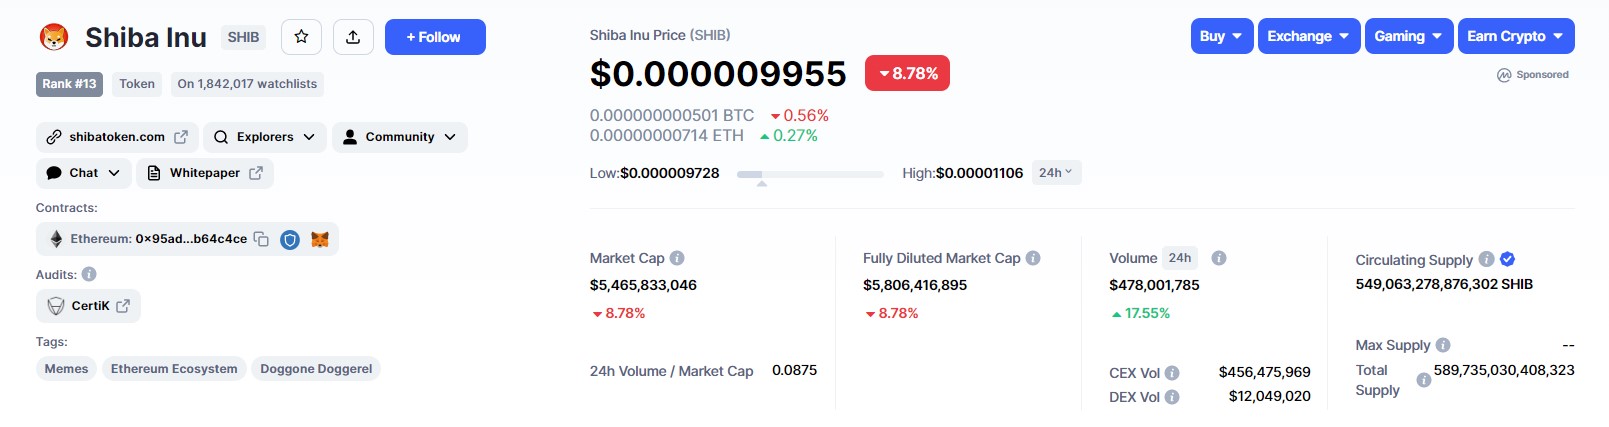Image resolution: width=1609 pixels, height=427 pixels.
Task: Click the blue shield wallet icon
Action: [290, 239]
